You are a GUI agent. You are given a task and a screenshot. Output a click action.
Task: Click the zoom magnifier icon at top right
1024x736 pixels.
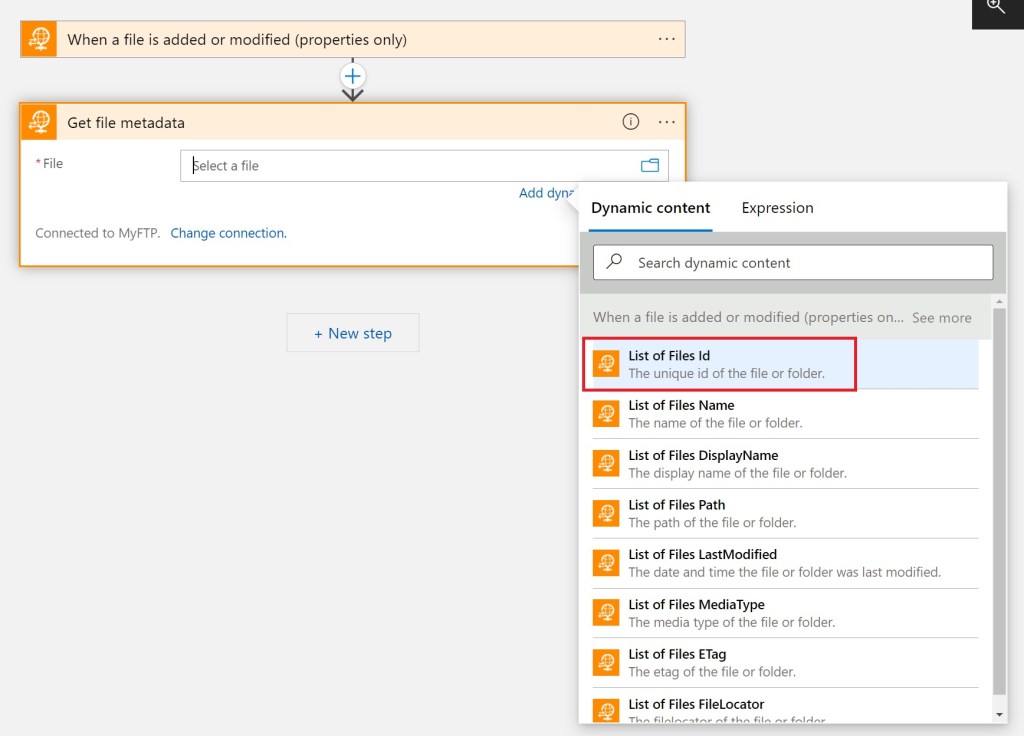pos(995,7)
